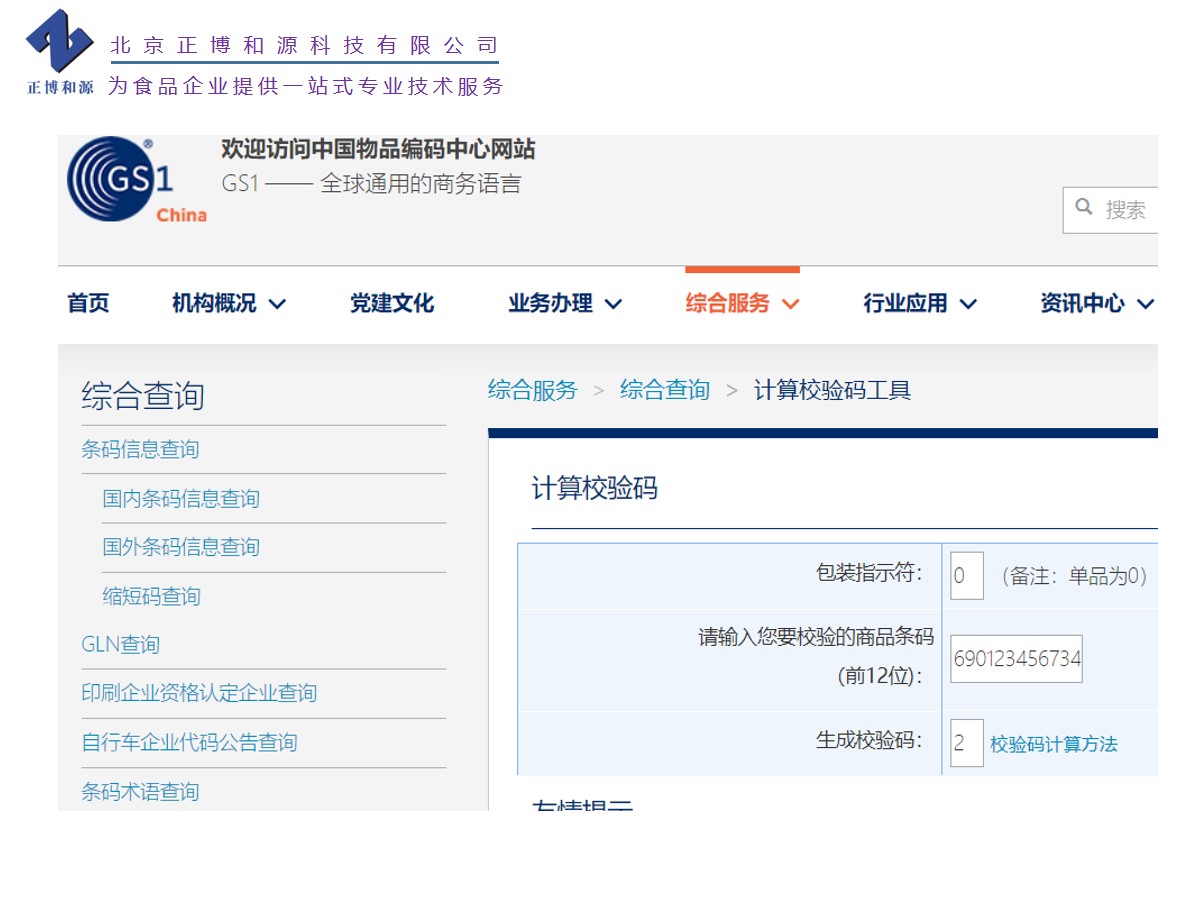Viewport: 1200px width, 900px height.
Task: Open GLN查询 in the sidebar
Action: point(120,645)
